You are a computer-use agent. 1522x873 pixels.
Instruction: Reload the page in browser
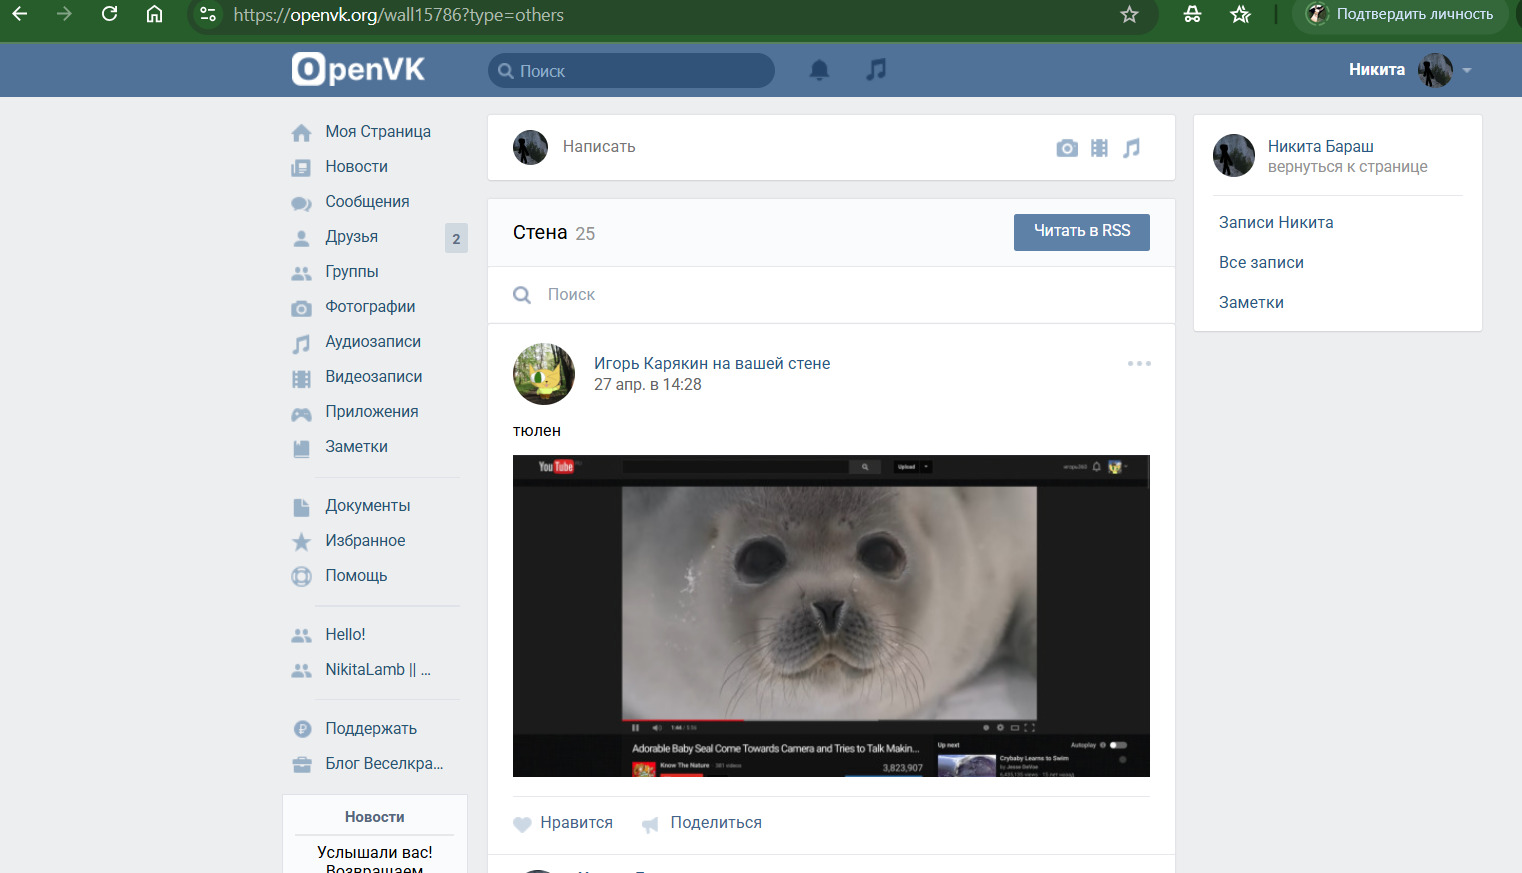(x=110, y=14)
